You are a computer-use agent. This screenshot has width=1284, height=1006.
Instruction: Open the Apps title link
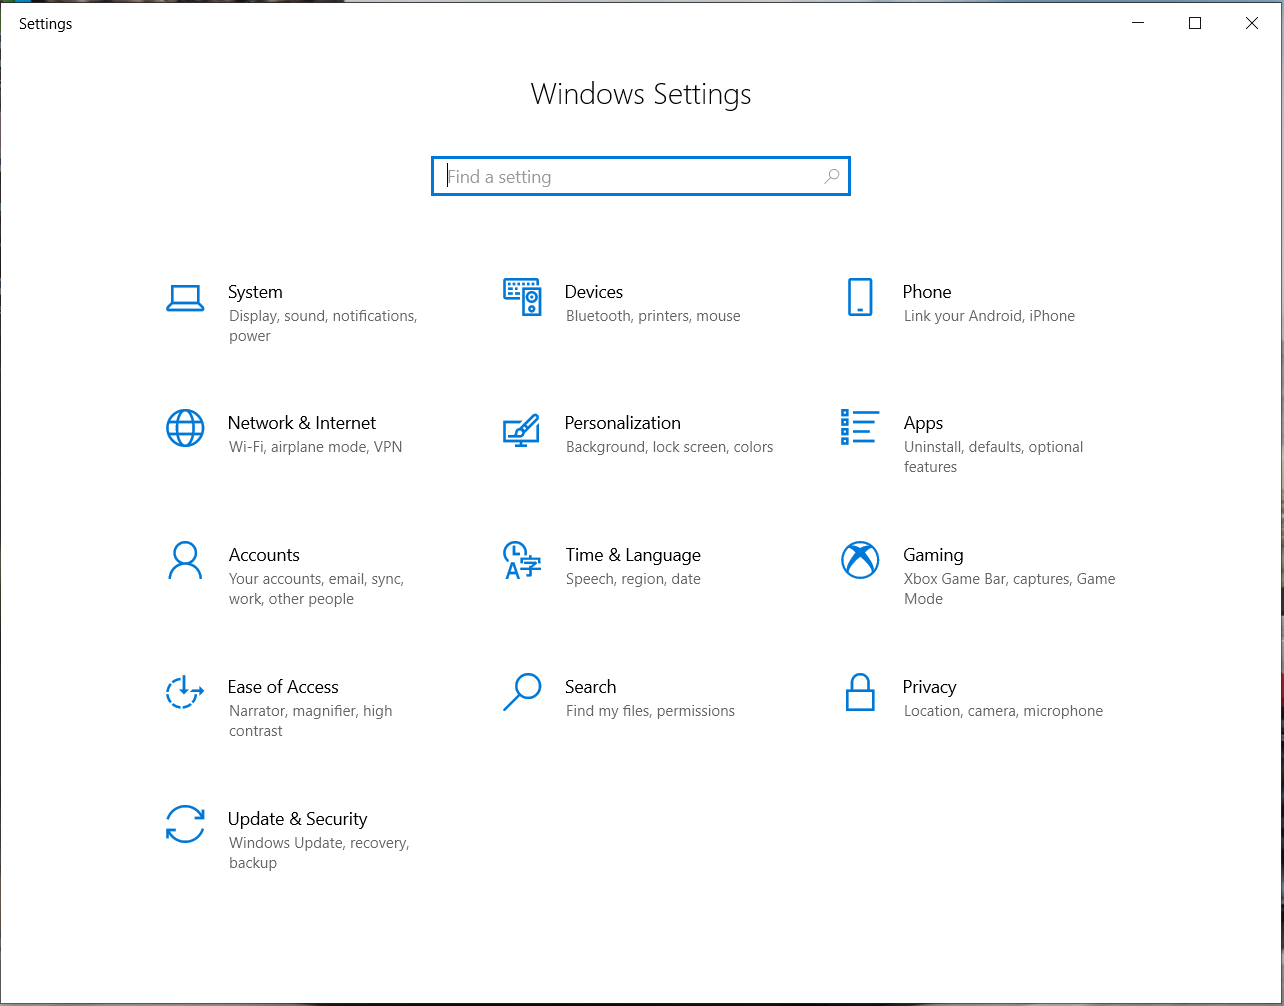923,423
